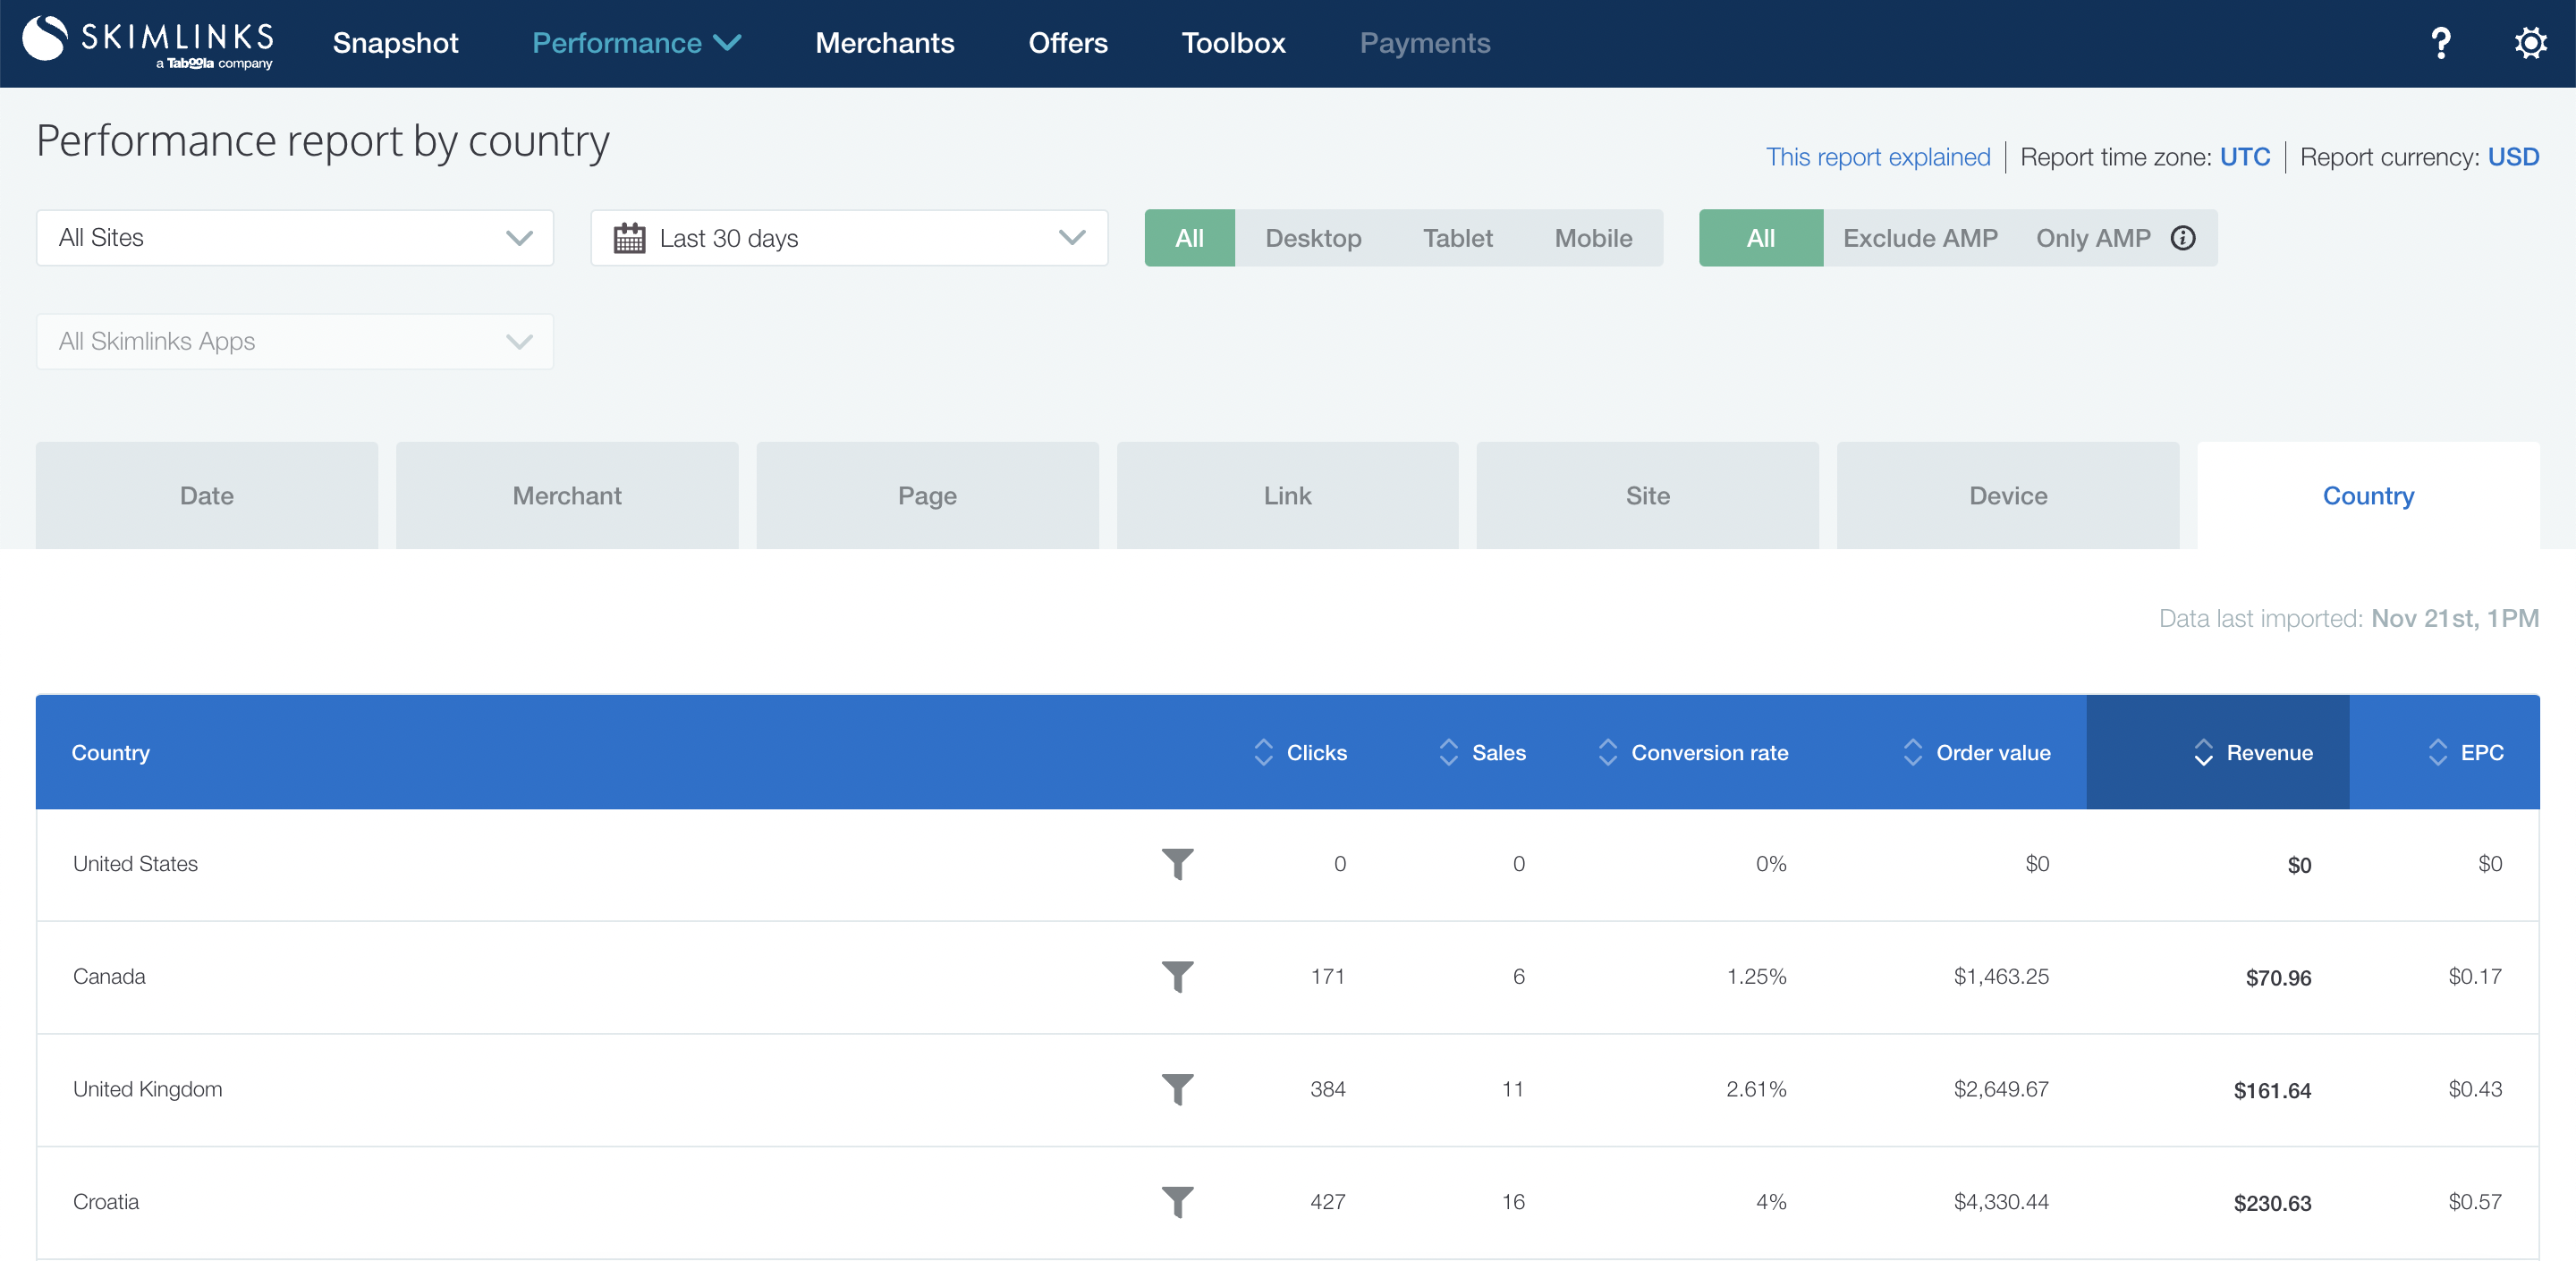
Task: Click the United States row name
Action: [135, 864]
